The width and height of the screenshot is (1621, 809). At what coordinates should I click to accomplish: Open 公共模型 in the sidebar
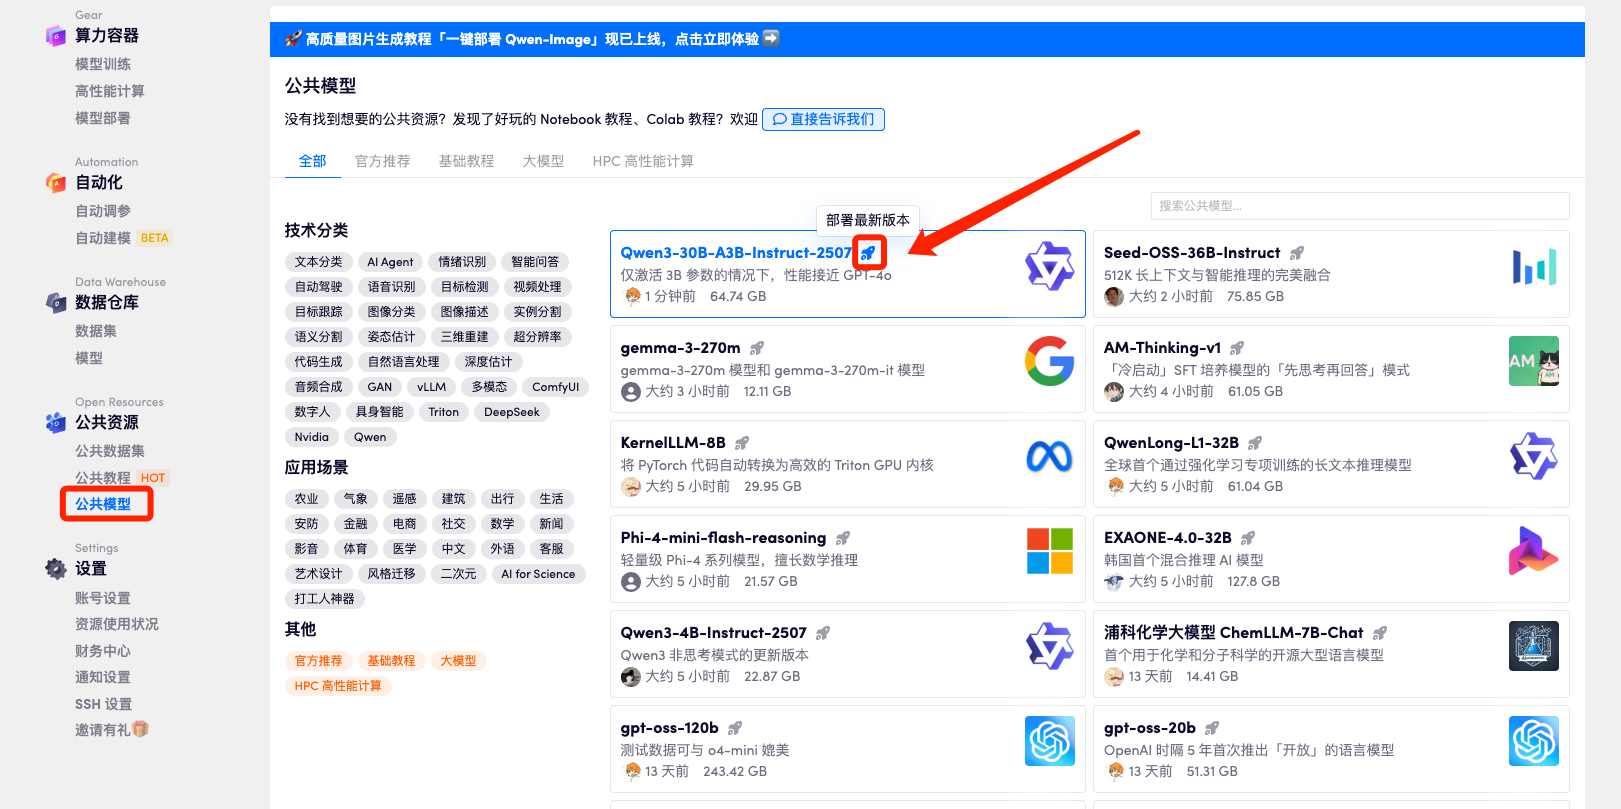pos(103,504)
